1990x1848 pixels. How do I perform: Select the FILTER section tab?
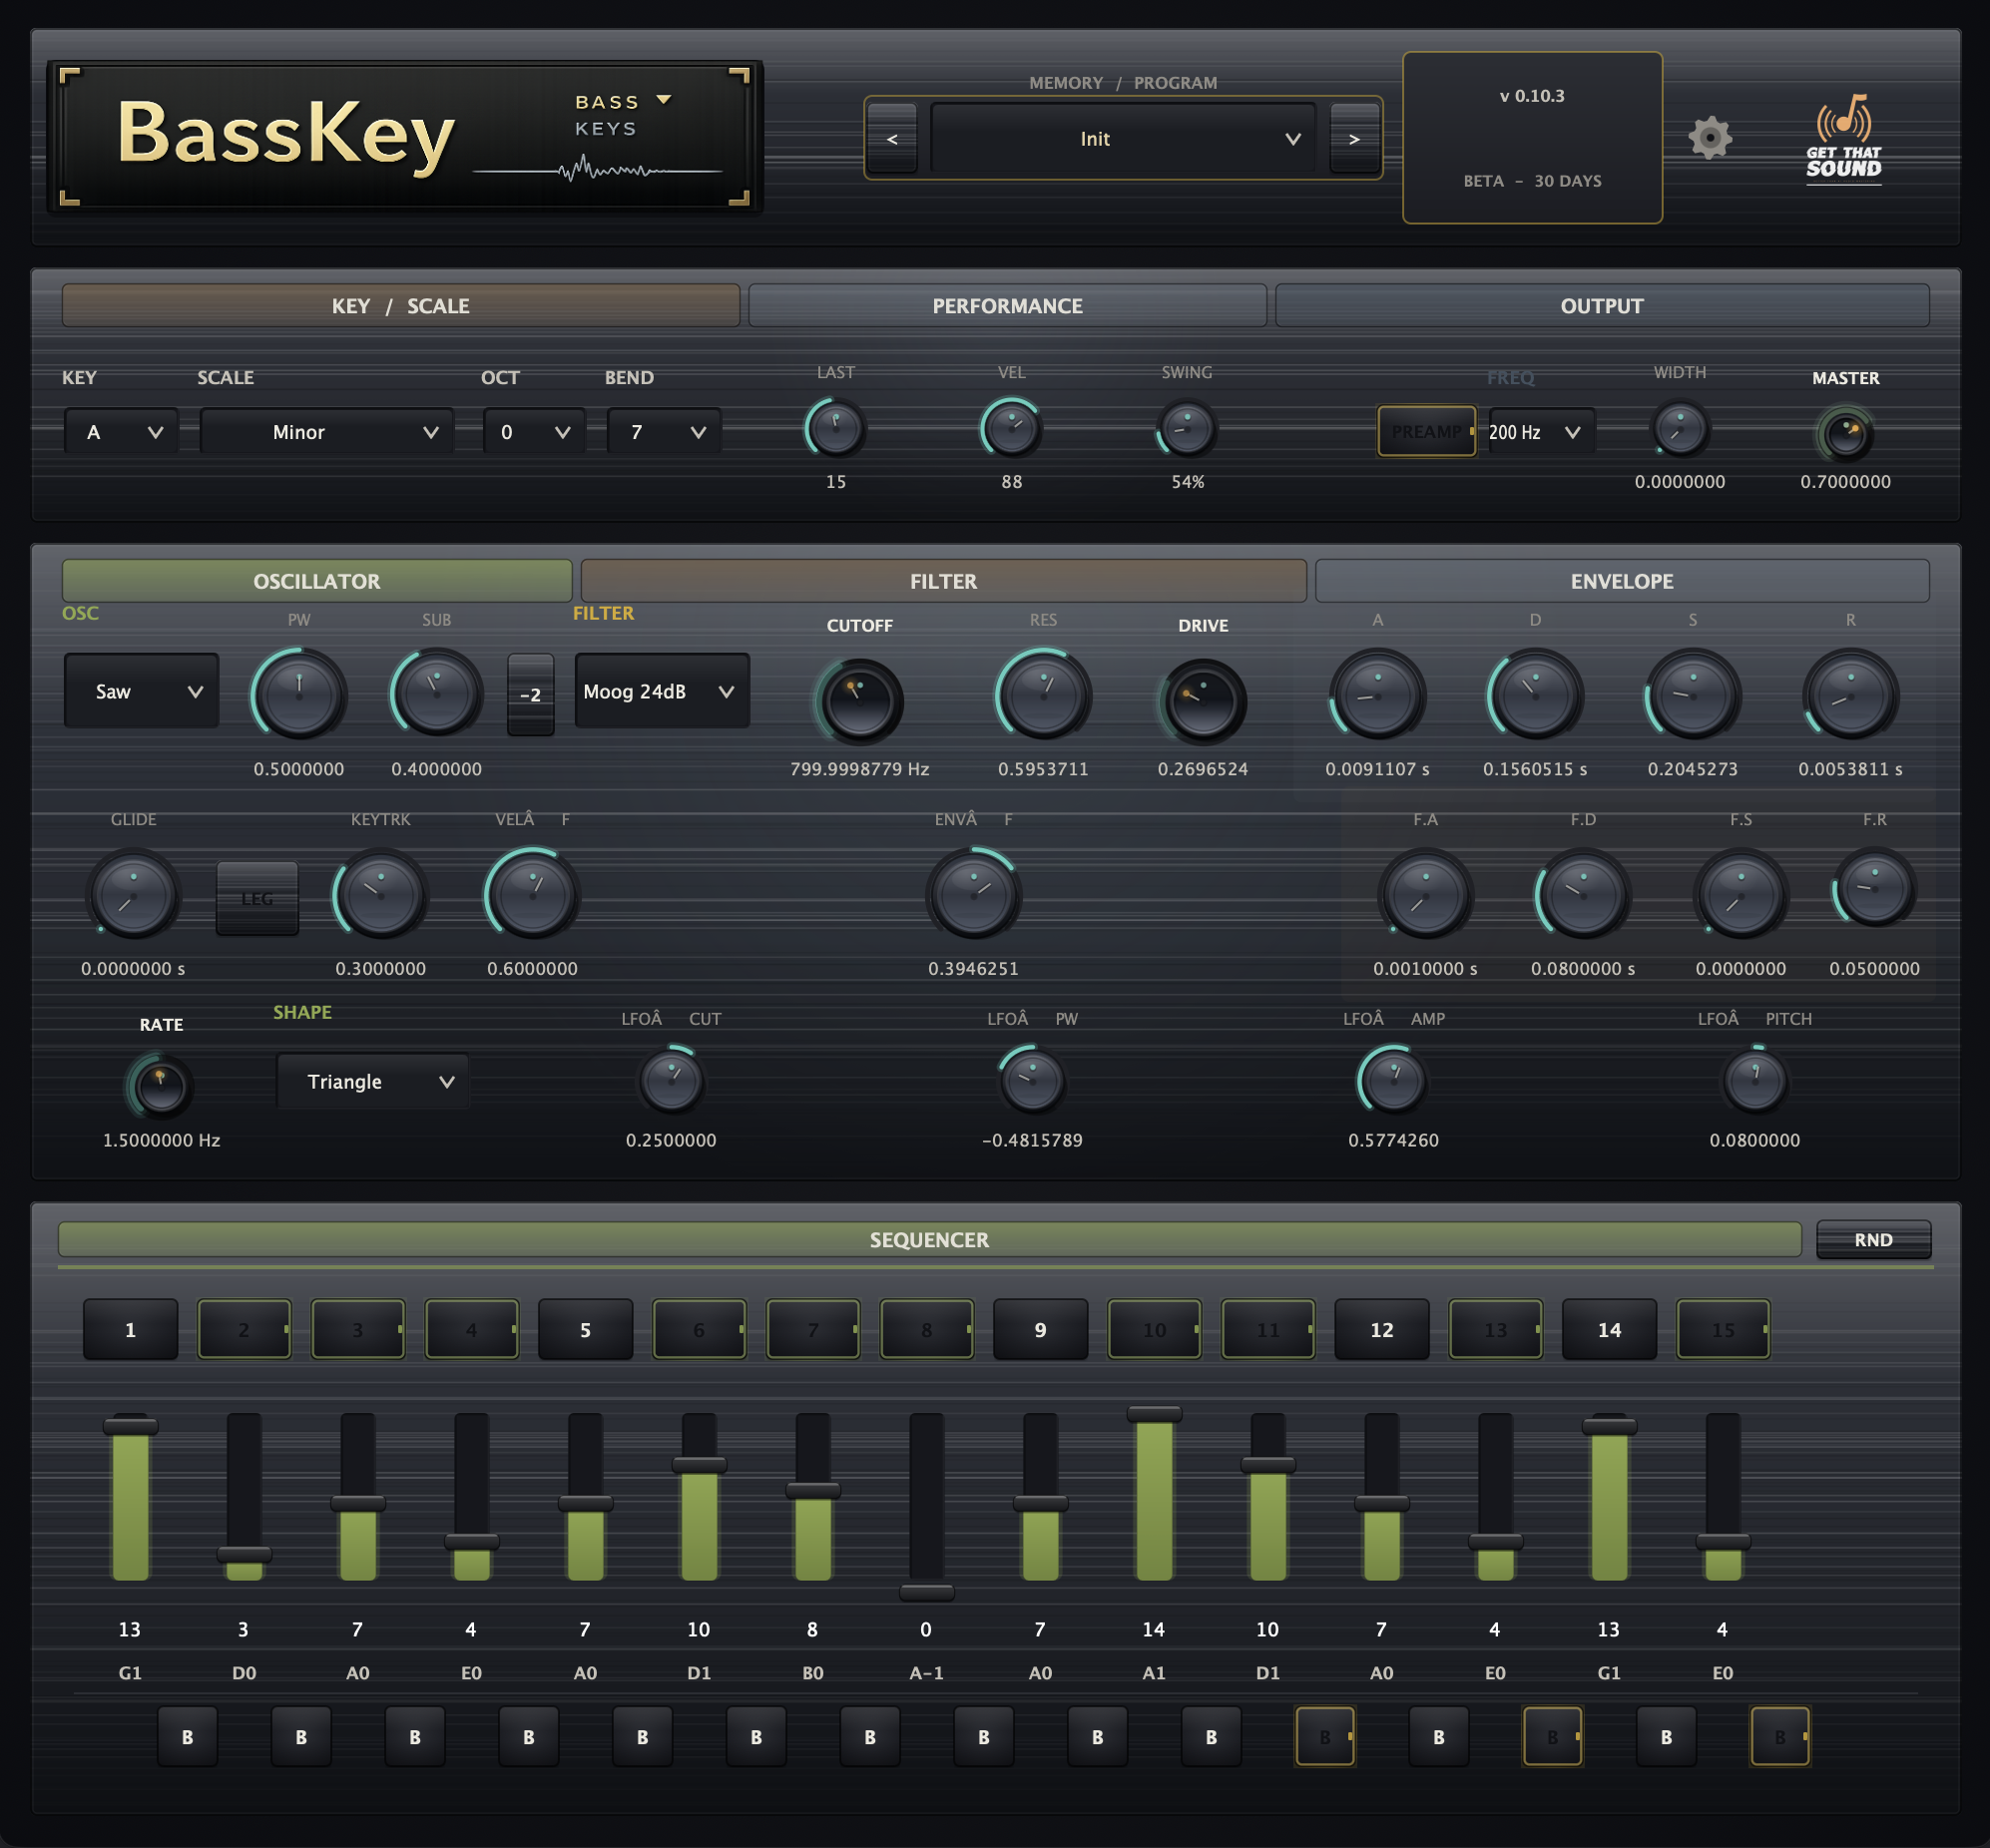(x=943, y=580)
